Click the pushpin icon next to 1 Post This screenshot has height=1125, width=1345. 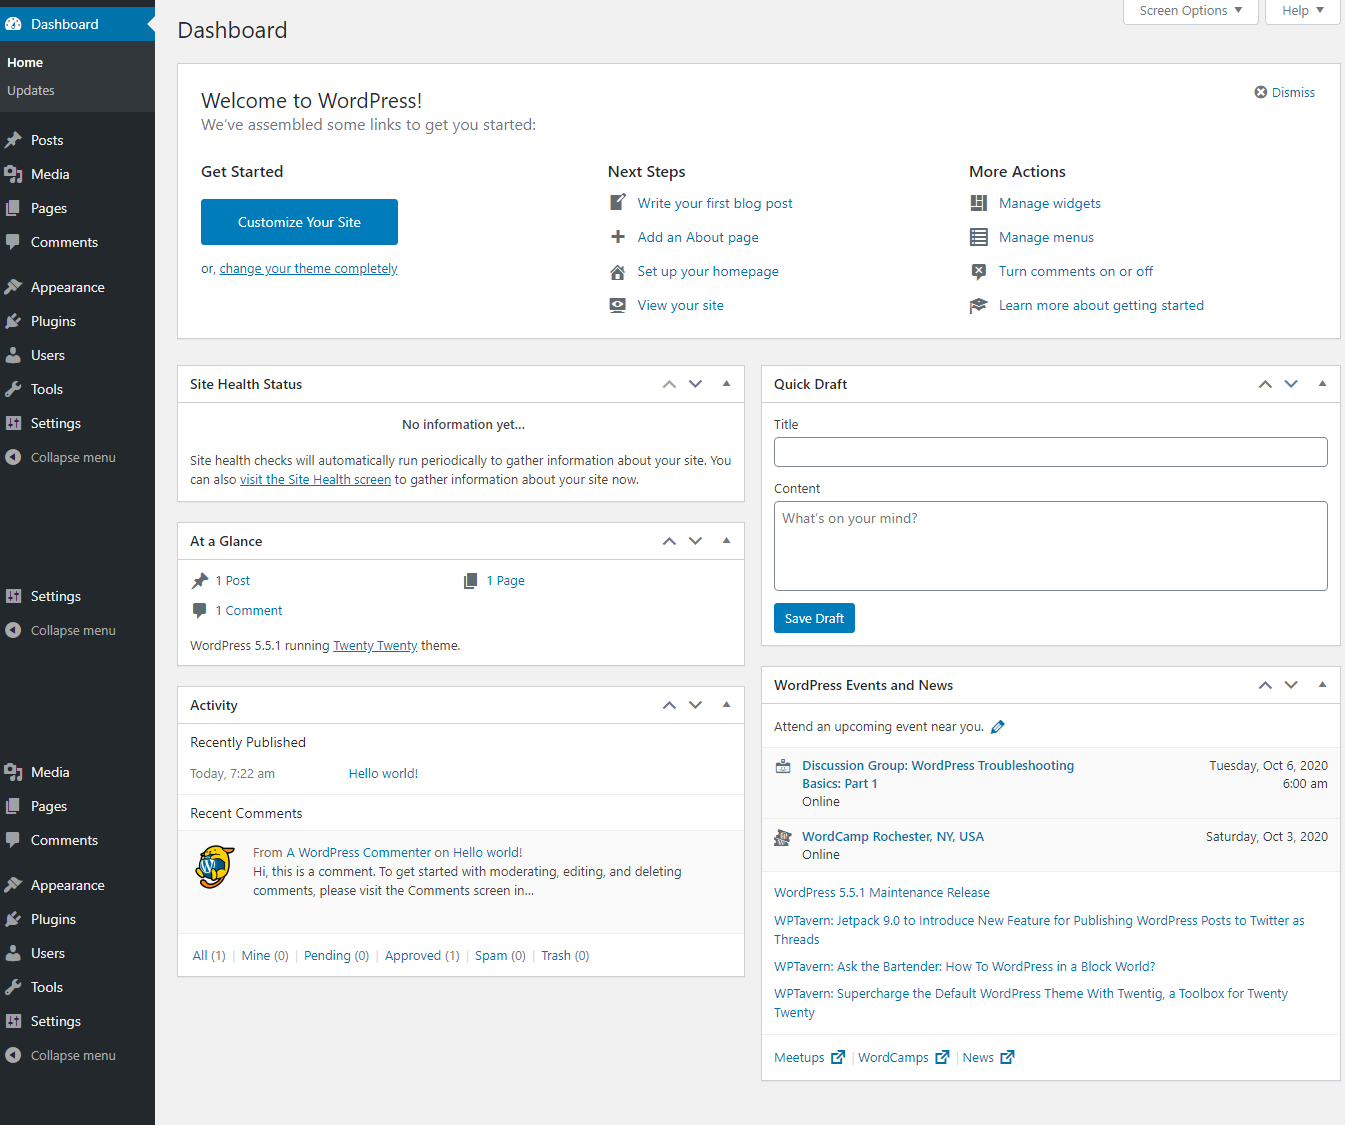[200, 580]
